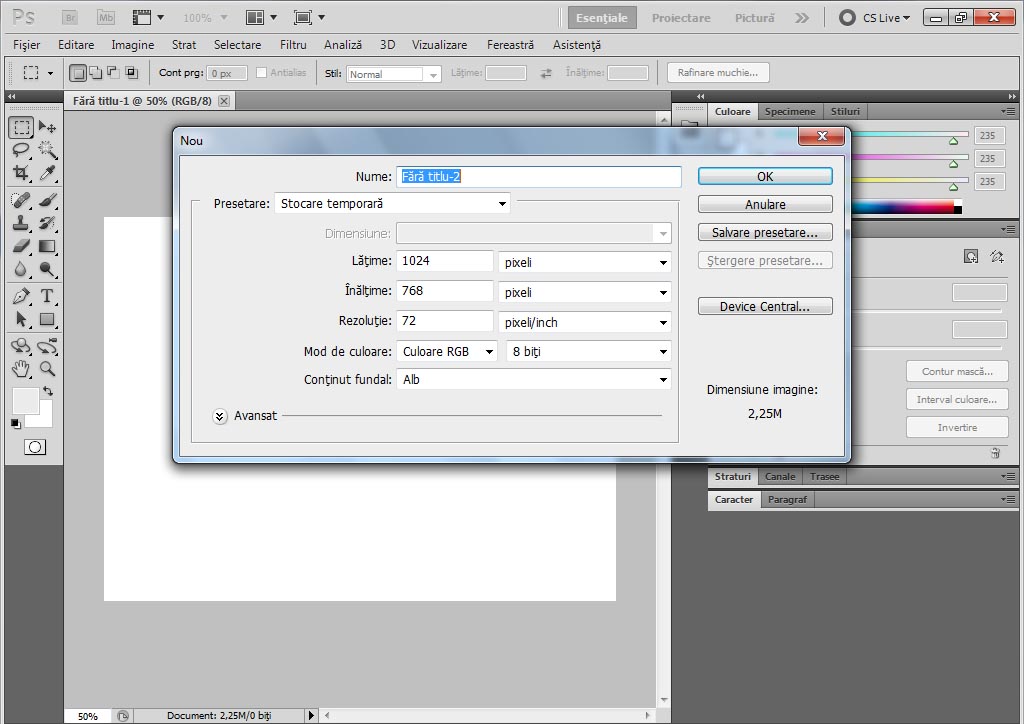The image size is (1024, 724).
Task: Reset to default foreground and background colors
Action: click(x=16, y=424)
